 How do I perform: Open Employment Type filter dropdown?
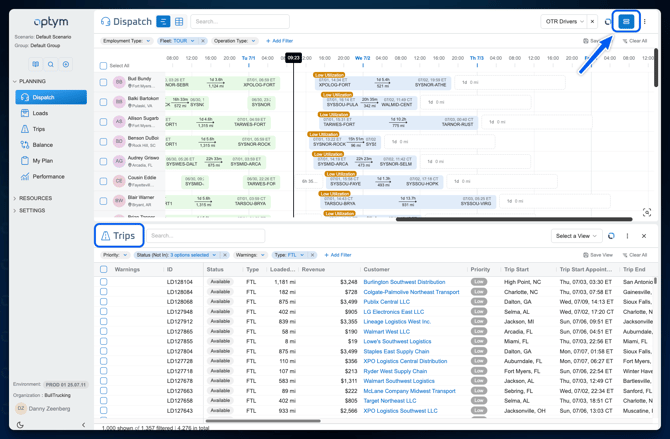pos(126,41)
